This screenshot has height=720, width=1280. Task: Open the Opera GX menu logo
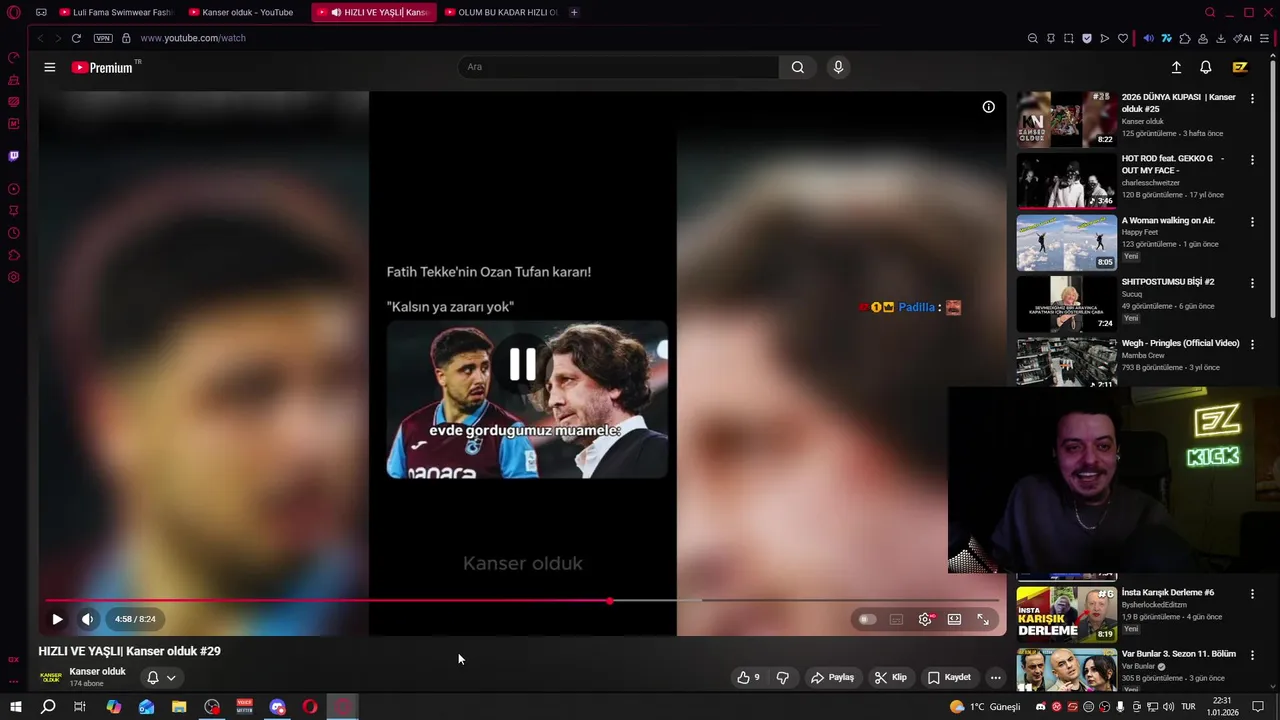(x=14, y=12)
